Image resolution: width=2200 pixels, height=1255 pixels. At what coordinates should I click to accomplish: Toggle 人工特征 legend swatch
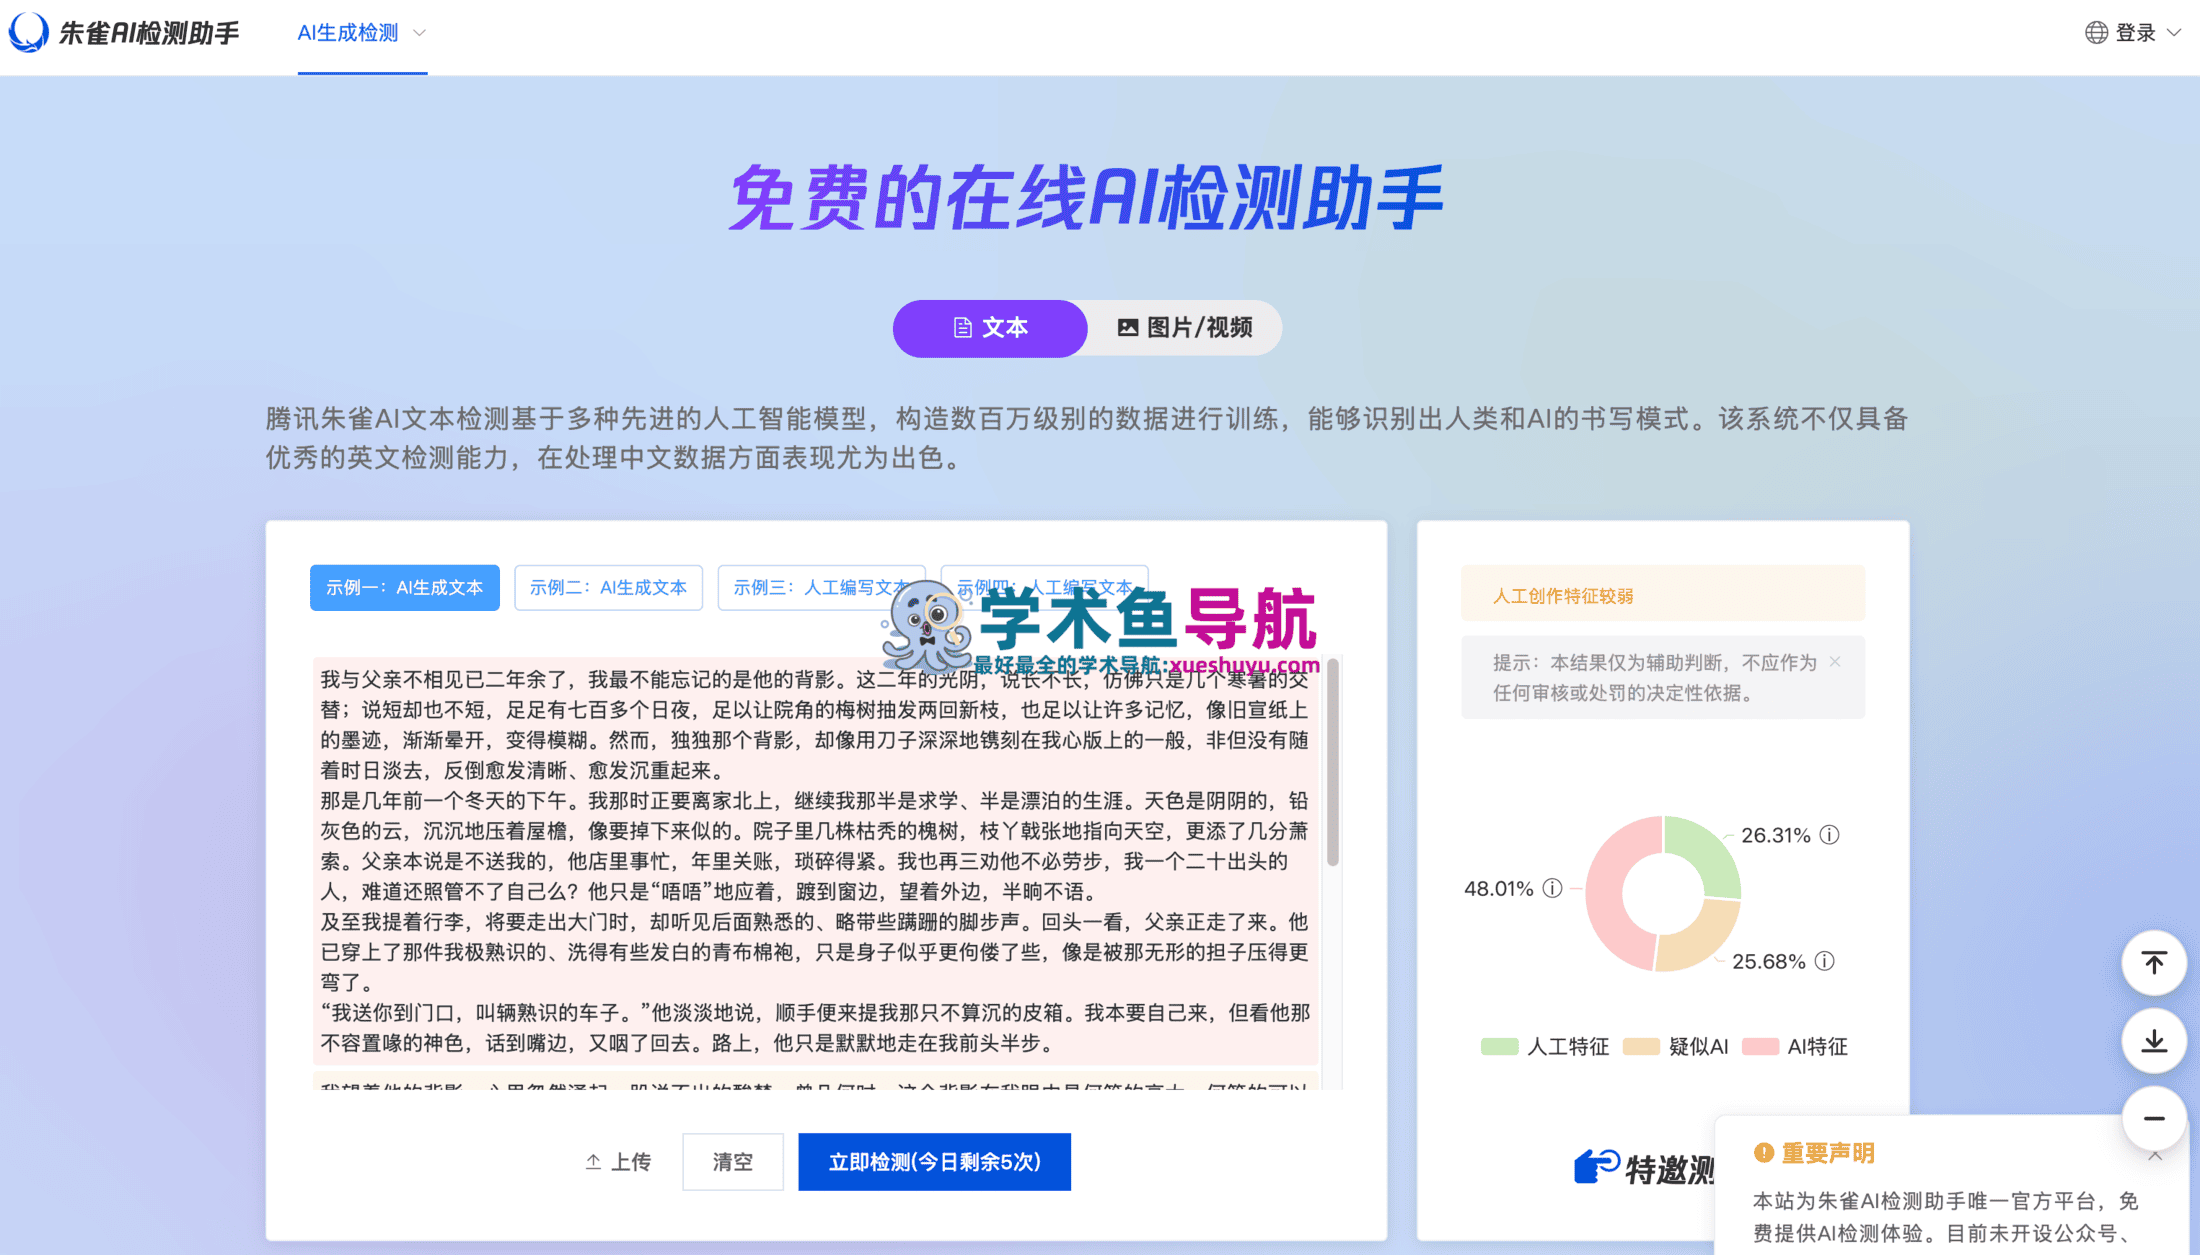(1499, 1046)
